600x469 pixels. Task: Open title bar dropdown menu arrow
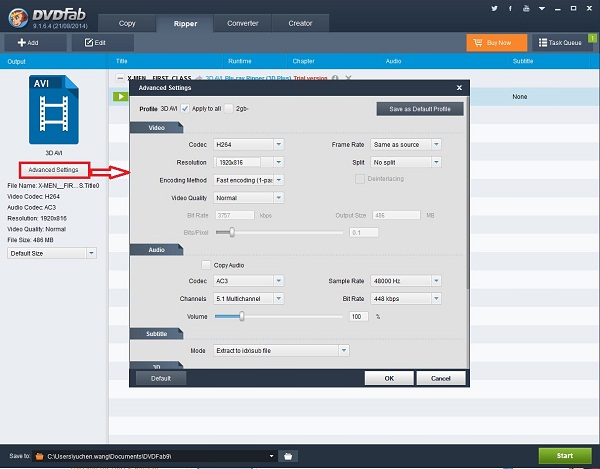coord(542,8)
